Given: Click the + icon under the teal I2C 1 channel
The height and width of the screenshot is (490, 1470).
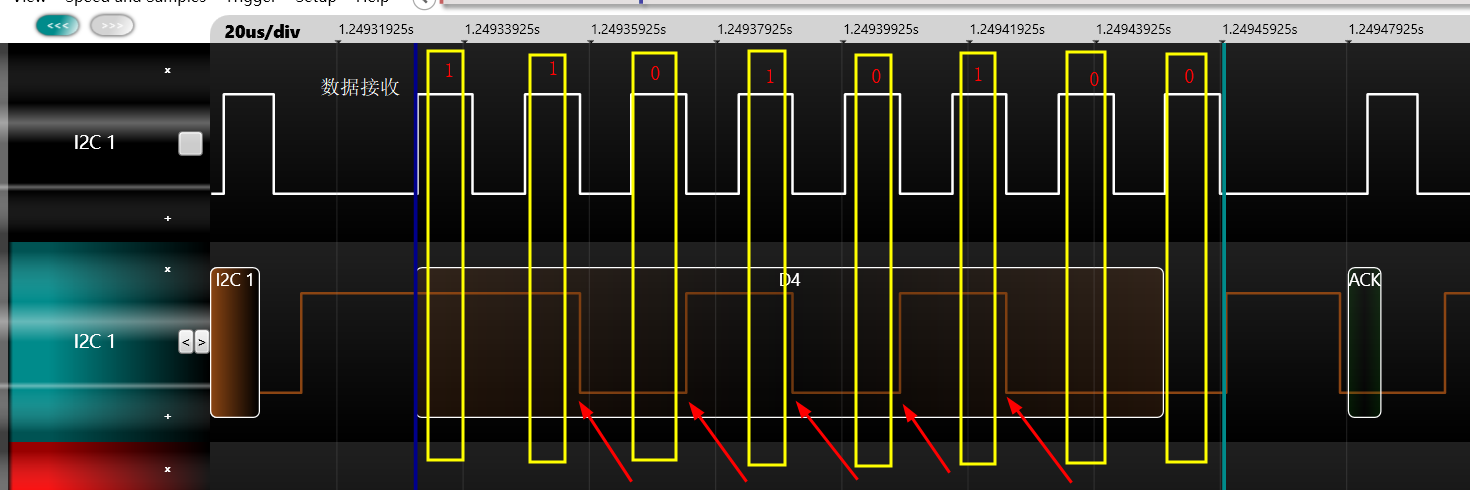Looking at the screenshot, I should 167,415.
